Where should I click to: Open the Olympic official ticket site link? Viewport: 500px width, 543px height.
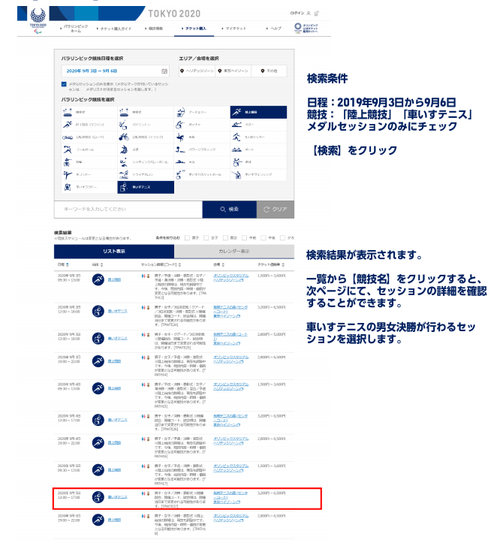click(x=306, y=28)
